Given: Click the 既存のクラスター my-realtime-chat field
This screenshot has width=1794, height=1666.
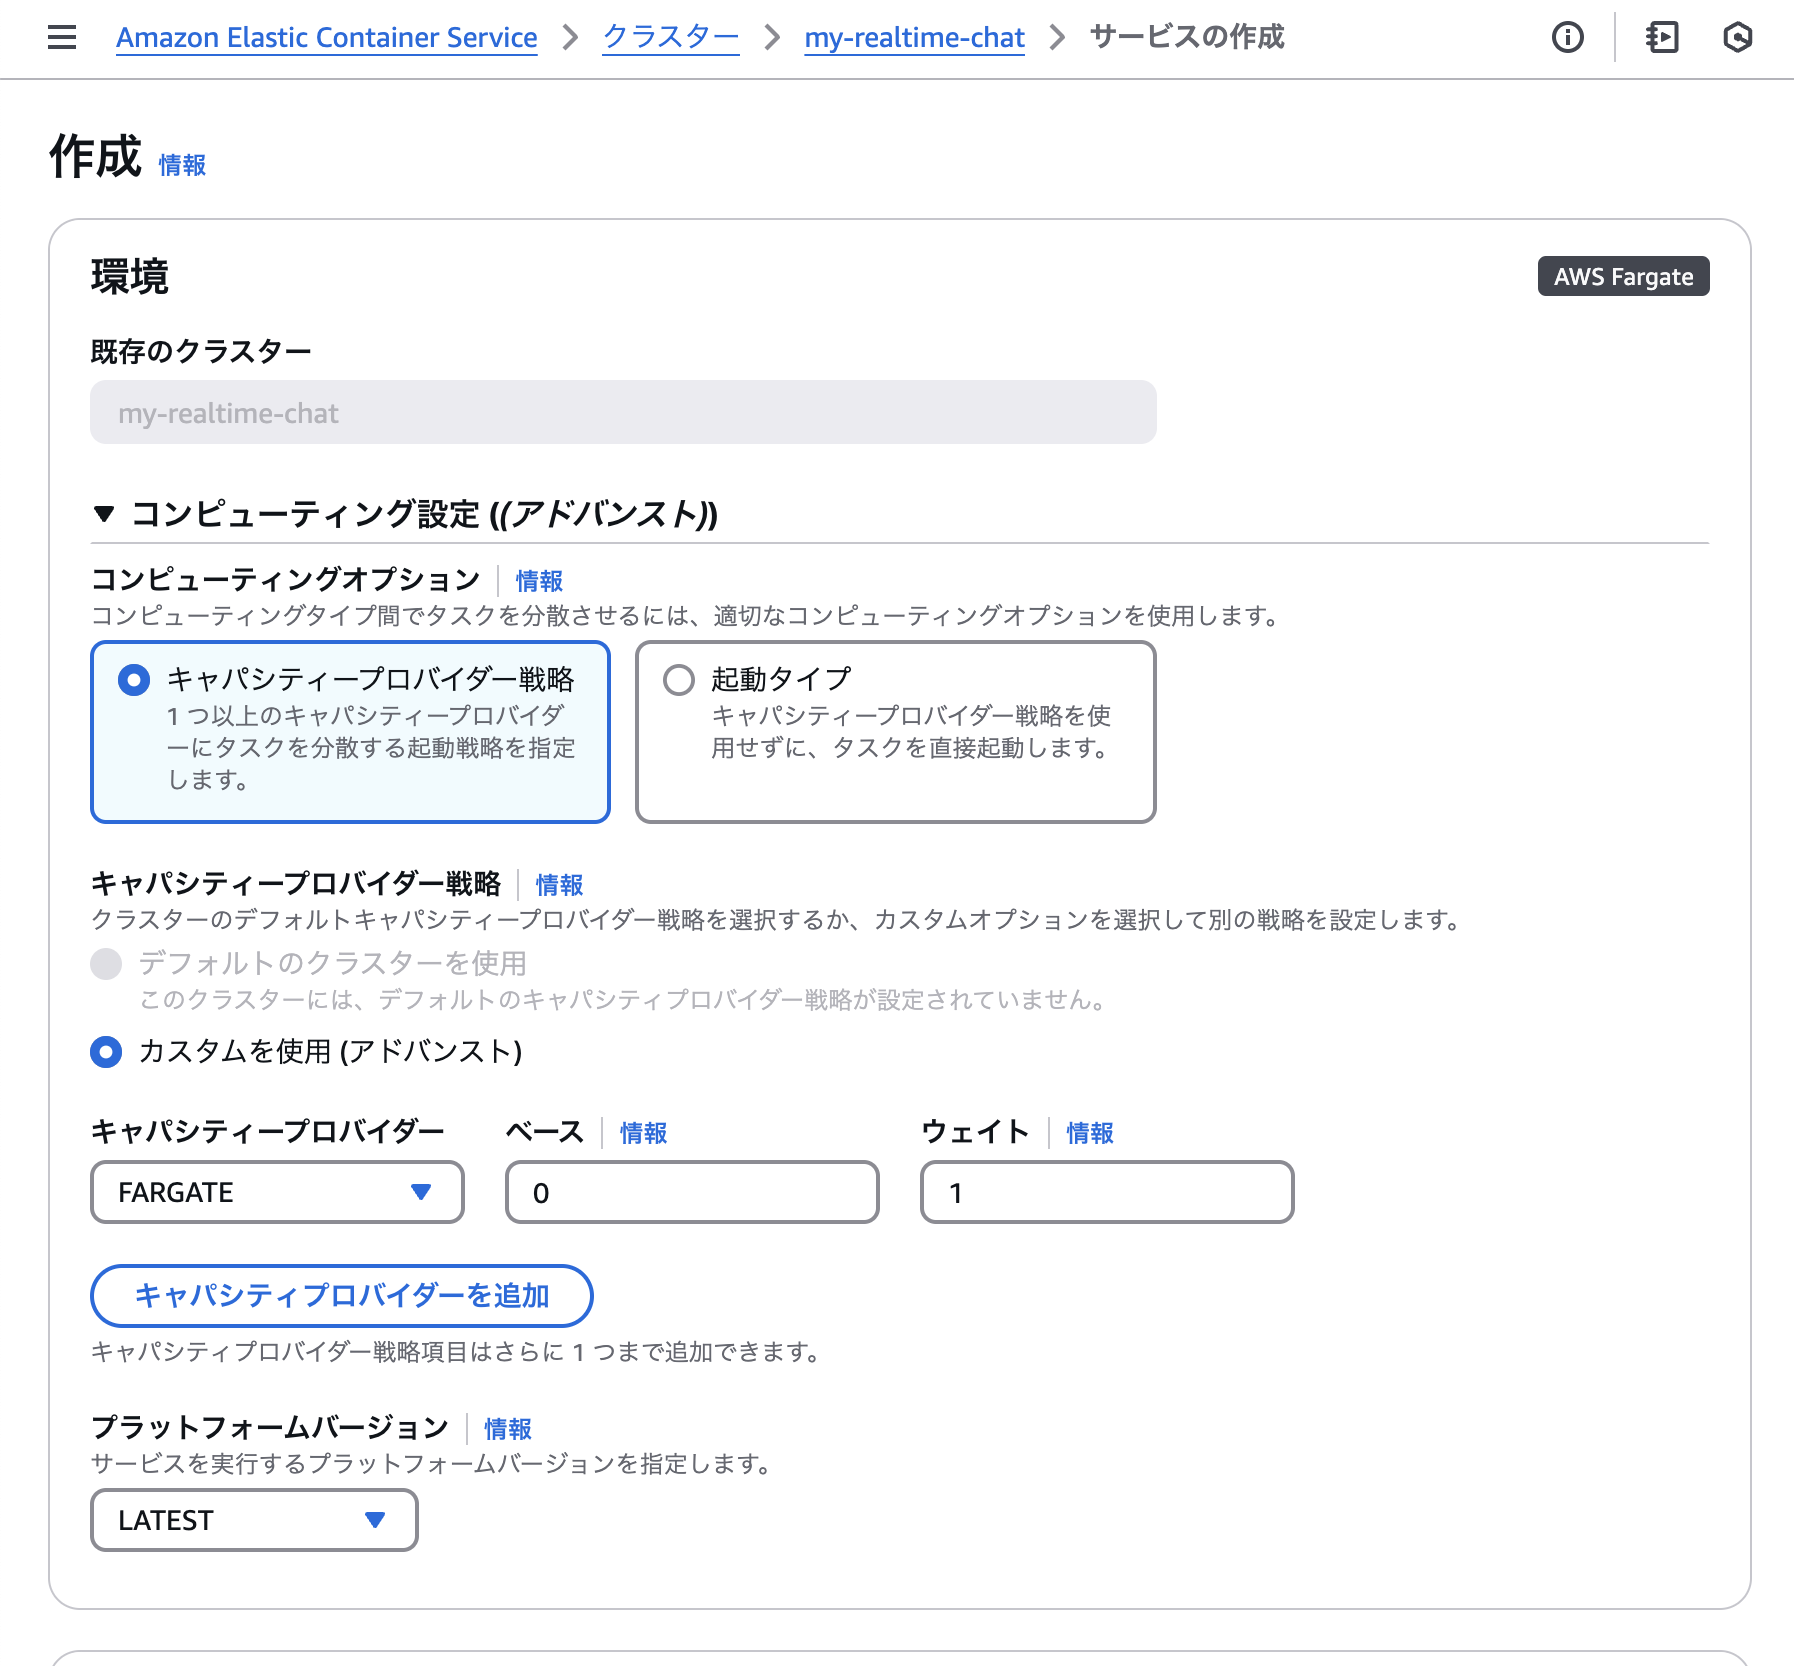Looking at the screenshot, I should 623,412.
